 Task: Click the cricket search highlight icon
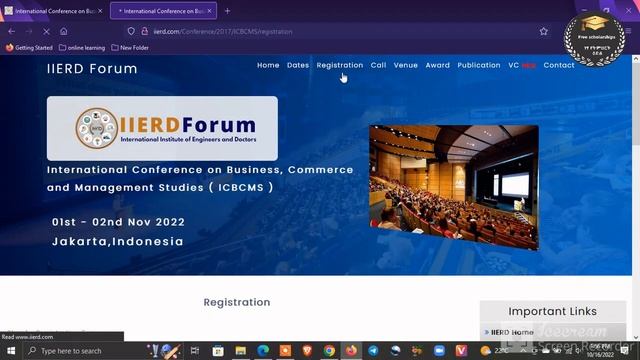[x=164, y=351]
